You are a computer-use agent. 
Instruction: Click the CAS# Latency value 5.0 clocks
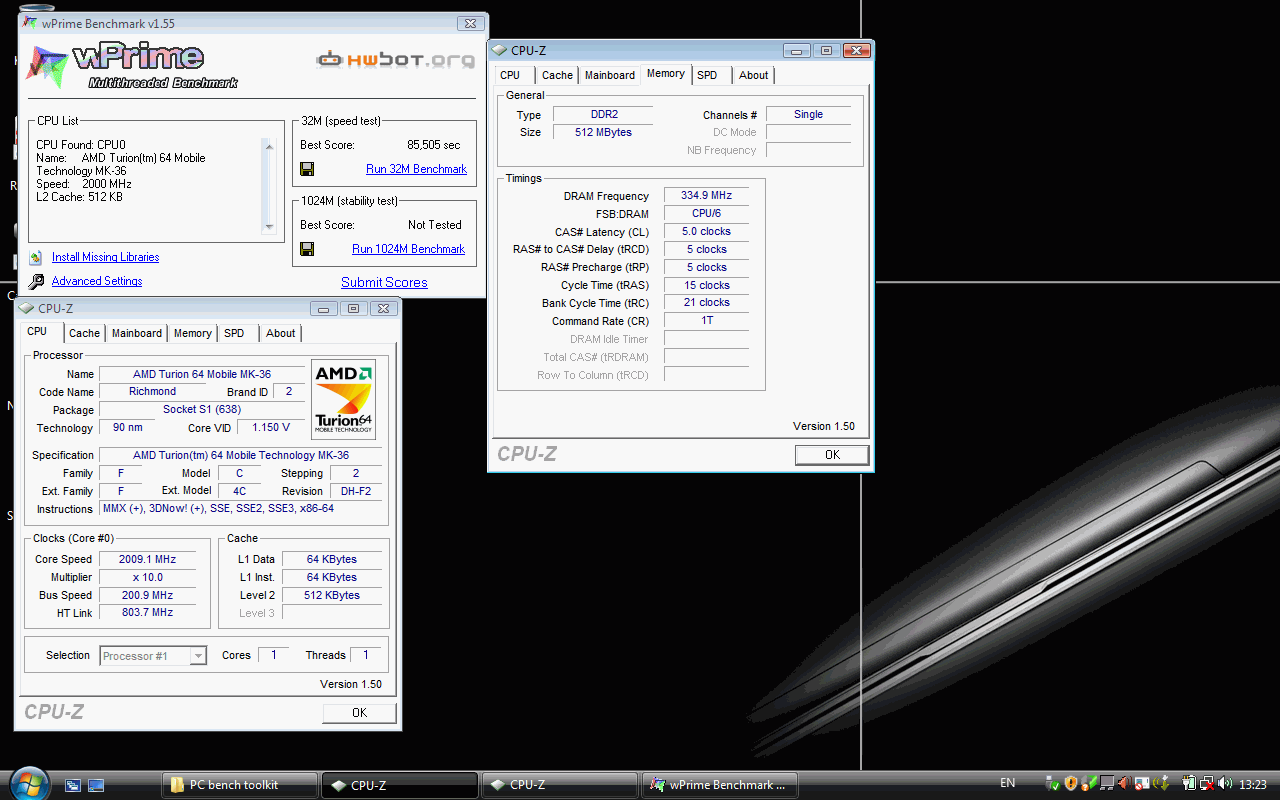coord(706,232)
